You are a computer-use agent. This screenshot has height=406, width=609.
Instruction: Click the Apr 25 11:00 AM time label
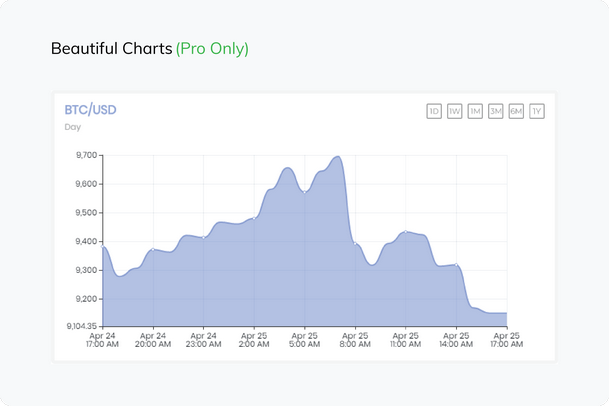pos(405,340)
